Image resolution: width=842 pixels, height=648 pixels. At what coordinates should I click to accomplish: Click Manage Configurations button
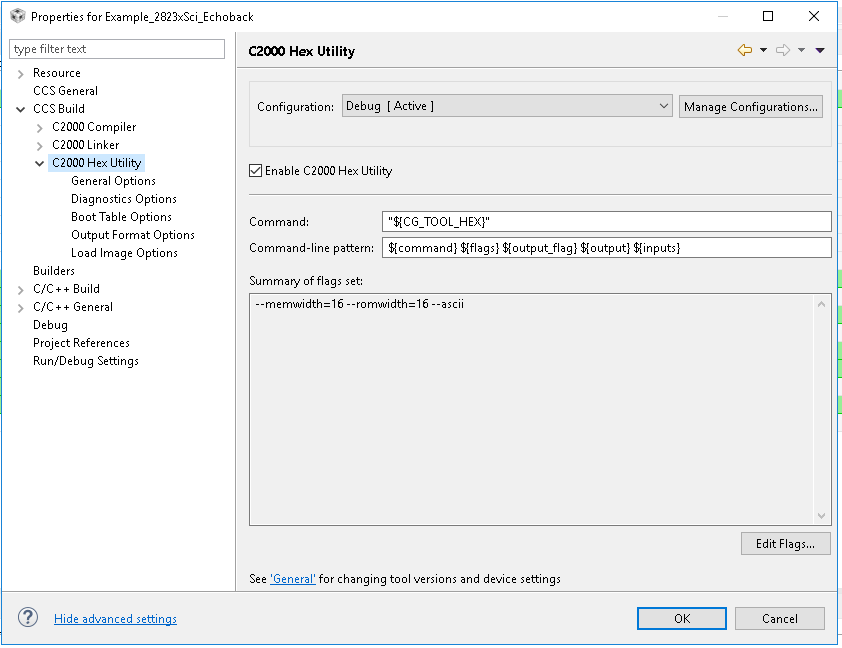coord(751,106)
